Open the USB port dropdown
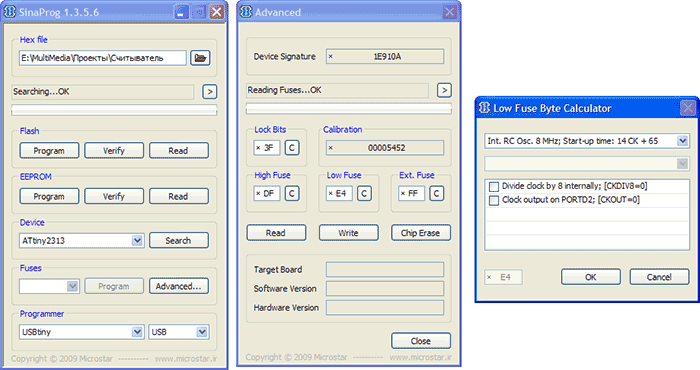Image resolution: width=700 pixels, height=370 pixels. pyautogui.click(x=202, y=332)
